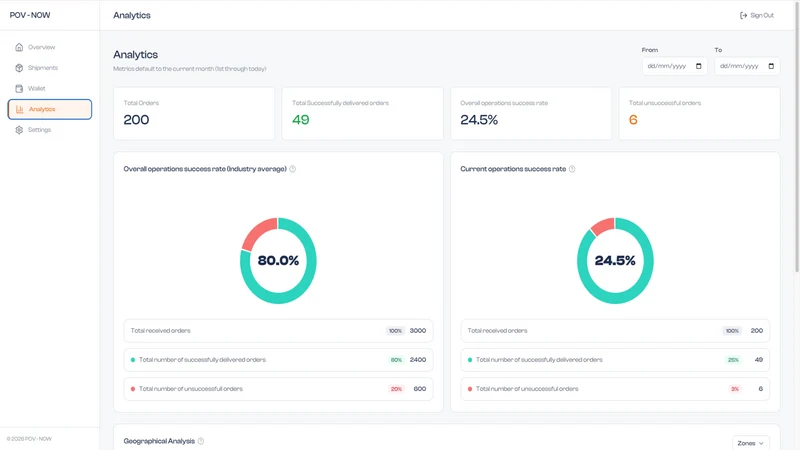800x450 pixels.
Task: Select the Shipments box icon
Action: pyautogui.click(x=19, y=68)
